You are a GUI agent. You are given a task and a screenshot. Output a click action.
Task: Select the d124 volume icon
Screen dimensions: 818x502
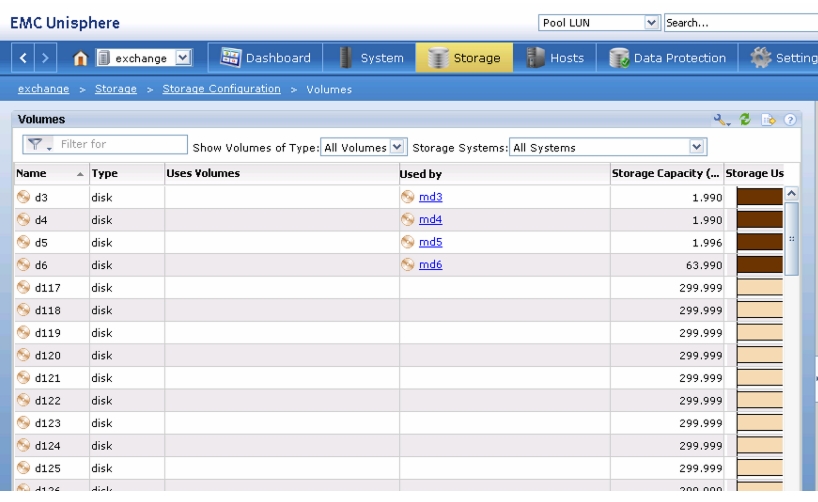(23, 445)
